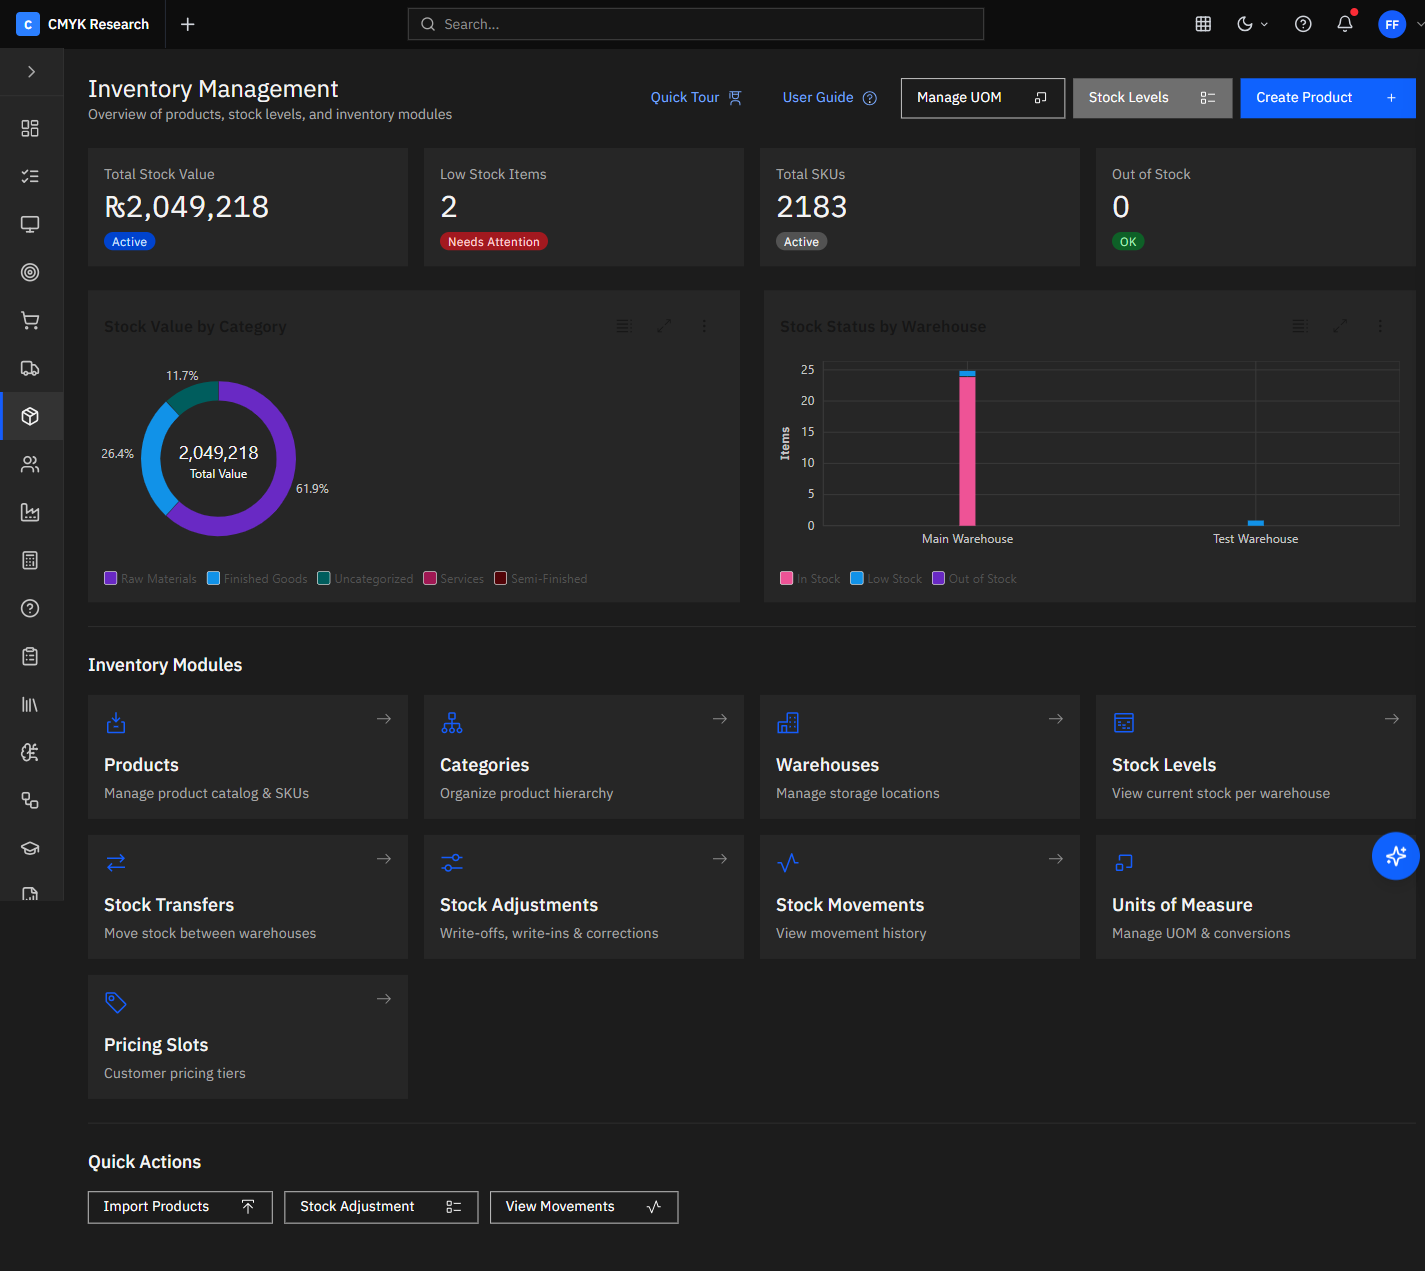The width and height of the screenshot is (1425, 1271).
Task: Open the monitor screen icon in sidebar
Action: pyautogui.click(x=30, y=224)
